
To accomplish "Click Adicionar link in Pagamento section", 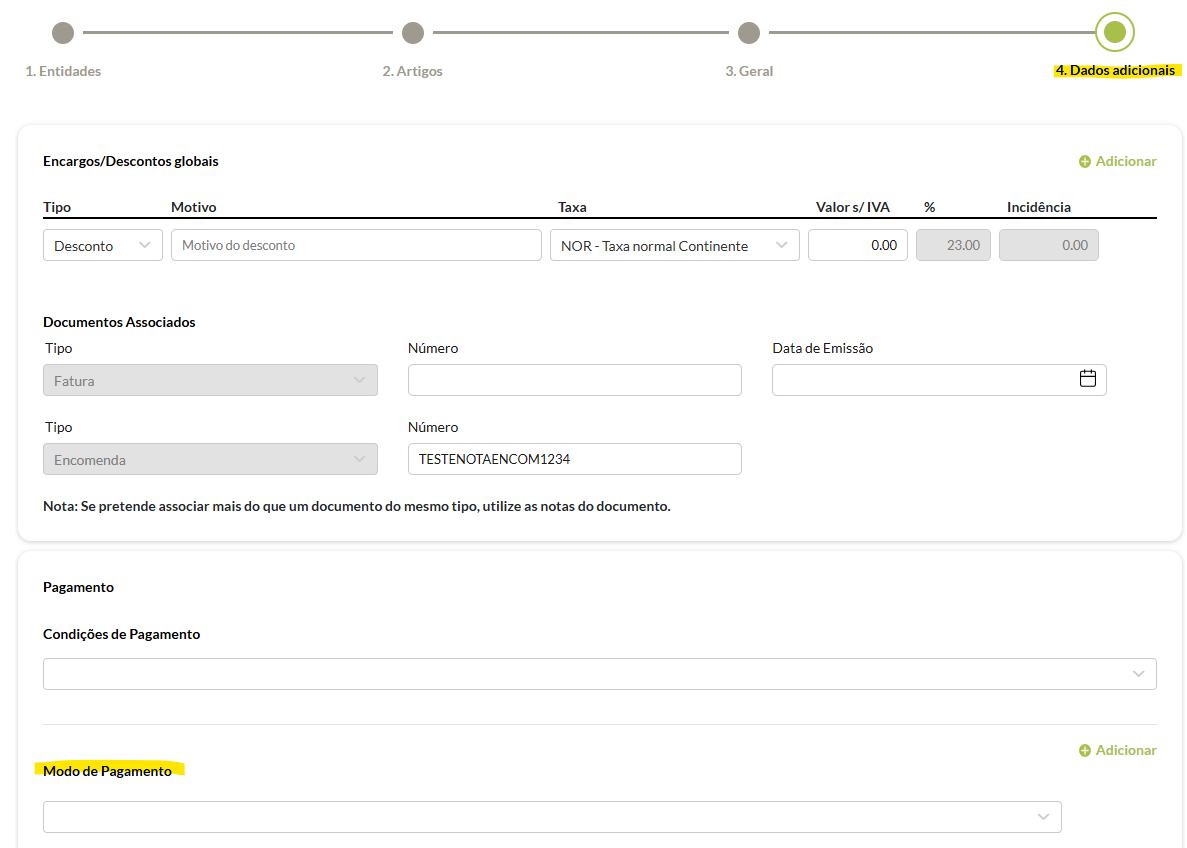I will pos(1125,751).
